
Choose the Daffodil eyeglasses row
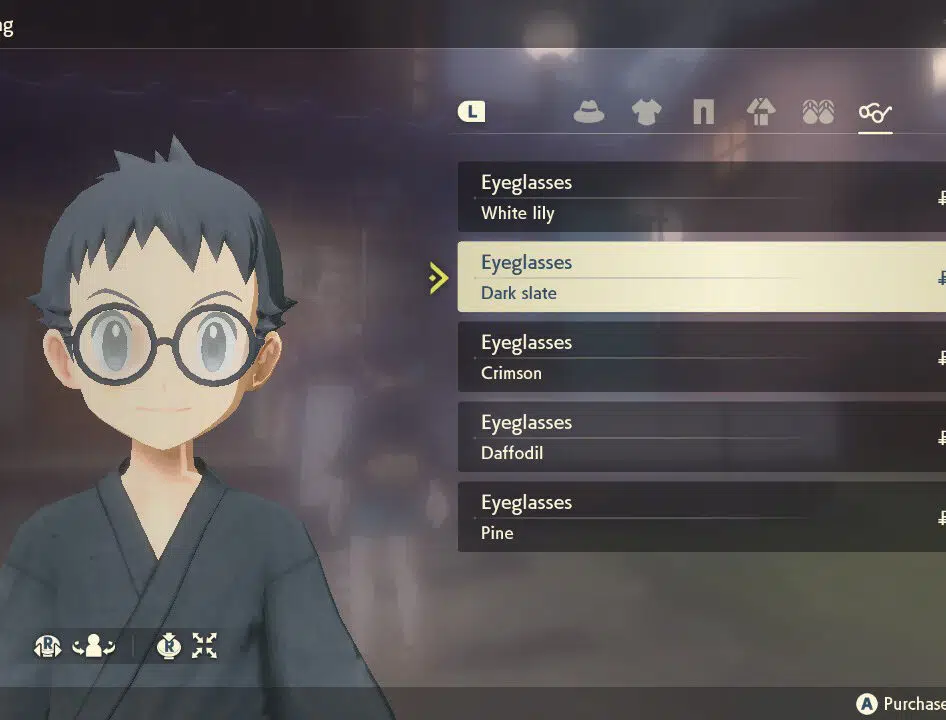(702, 437)
